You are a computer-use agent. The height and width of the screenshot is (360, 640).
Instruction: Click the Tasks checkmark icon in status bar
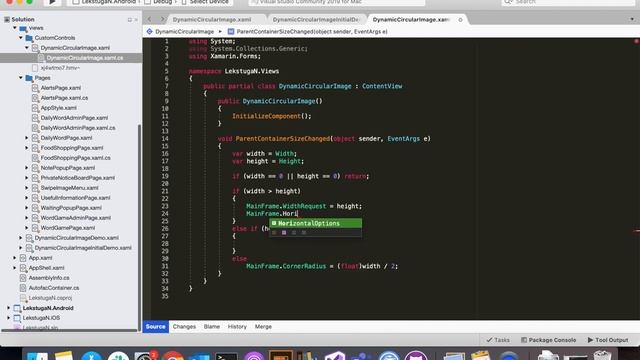489,340
